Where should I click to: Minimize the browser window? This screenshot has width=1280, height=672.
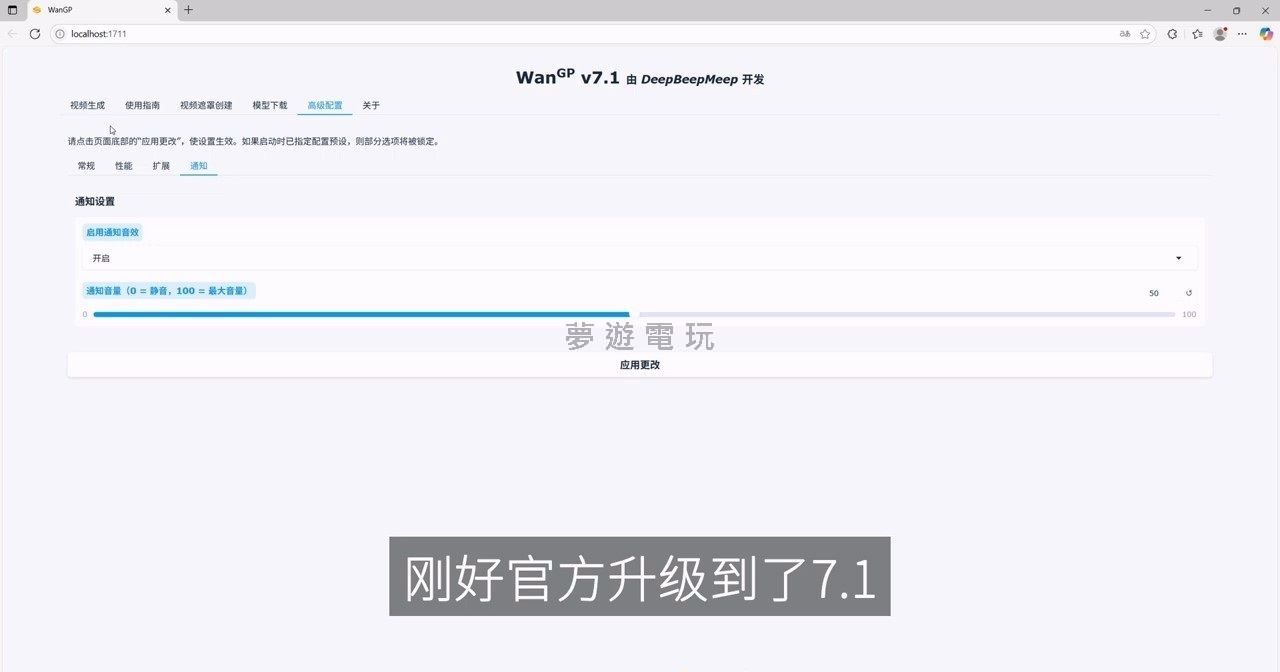(1208, 10)
